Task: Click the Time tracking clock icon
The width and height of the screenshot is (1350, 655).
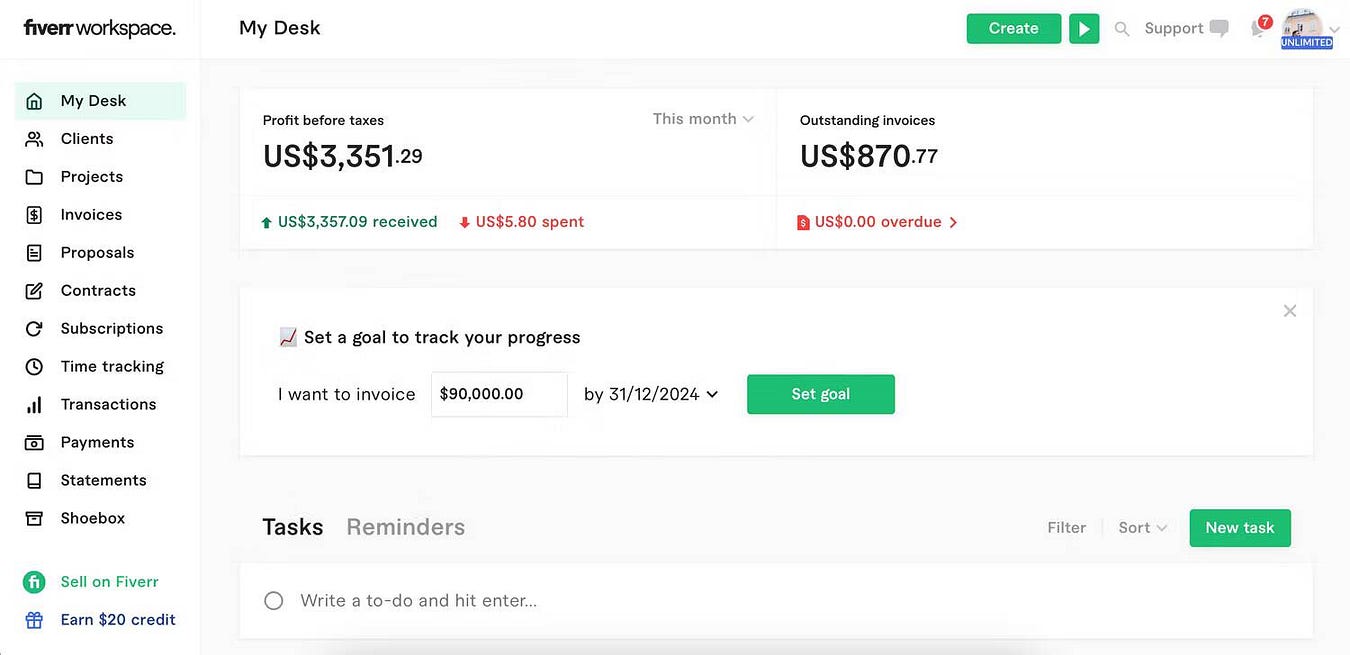Action: coord(34,367)
